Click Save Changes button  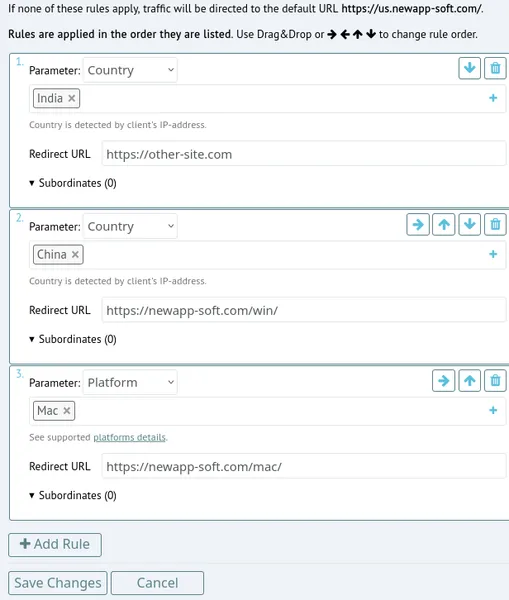pos(58,583)
